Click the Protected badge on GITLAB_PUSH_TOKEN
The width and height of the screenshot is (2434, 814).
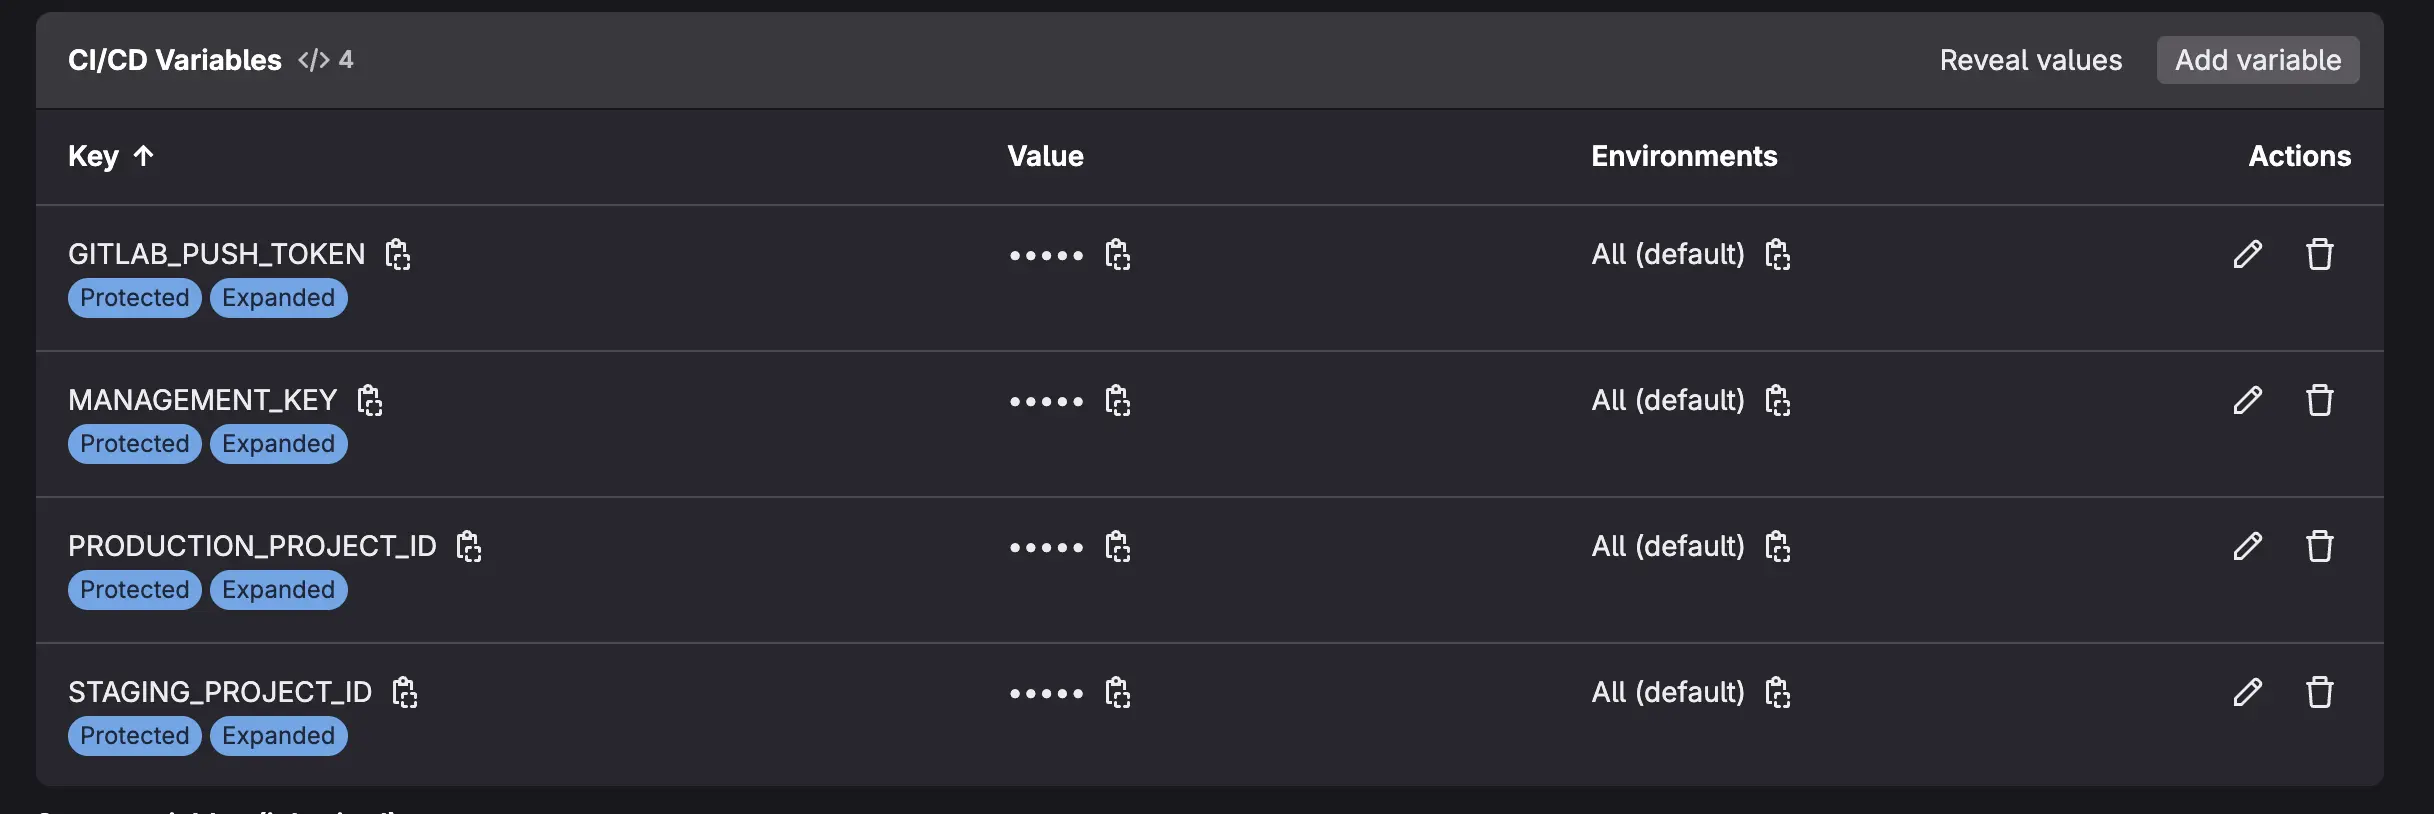click(x=134, y=297)
